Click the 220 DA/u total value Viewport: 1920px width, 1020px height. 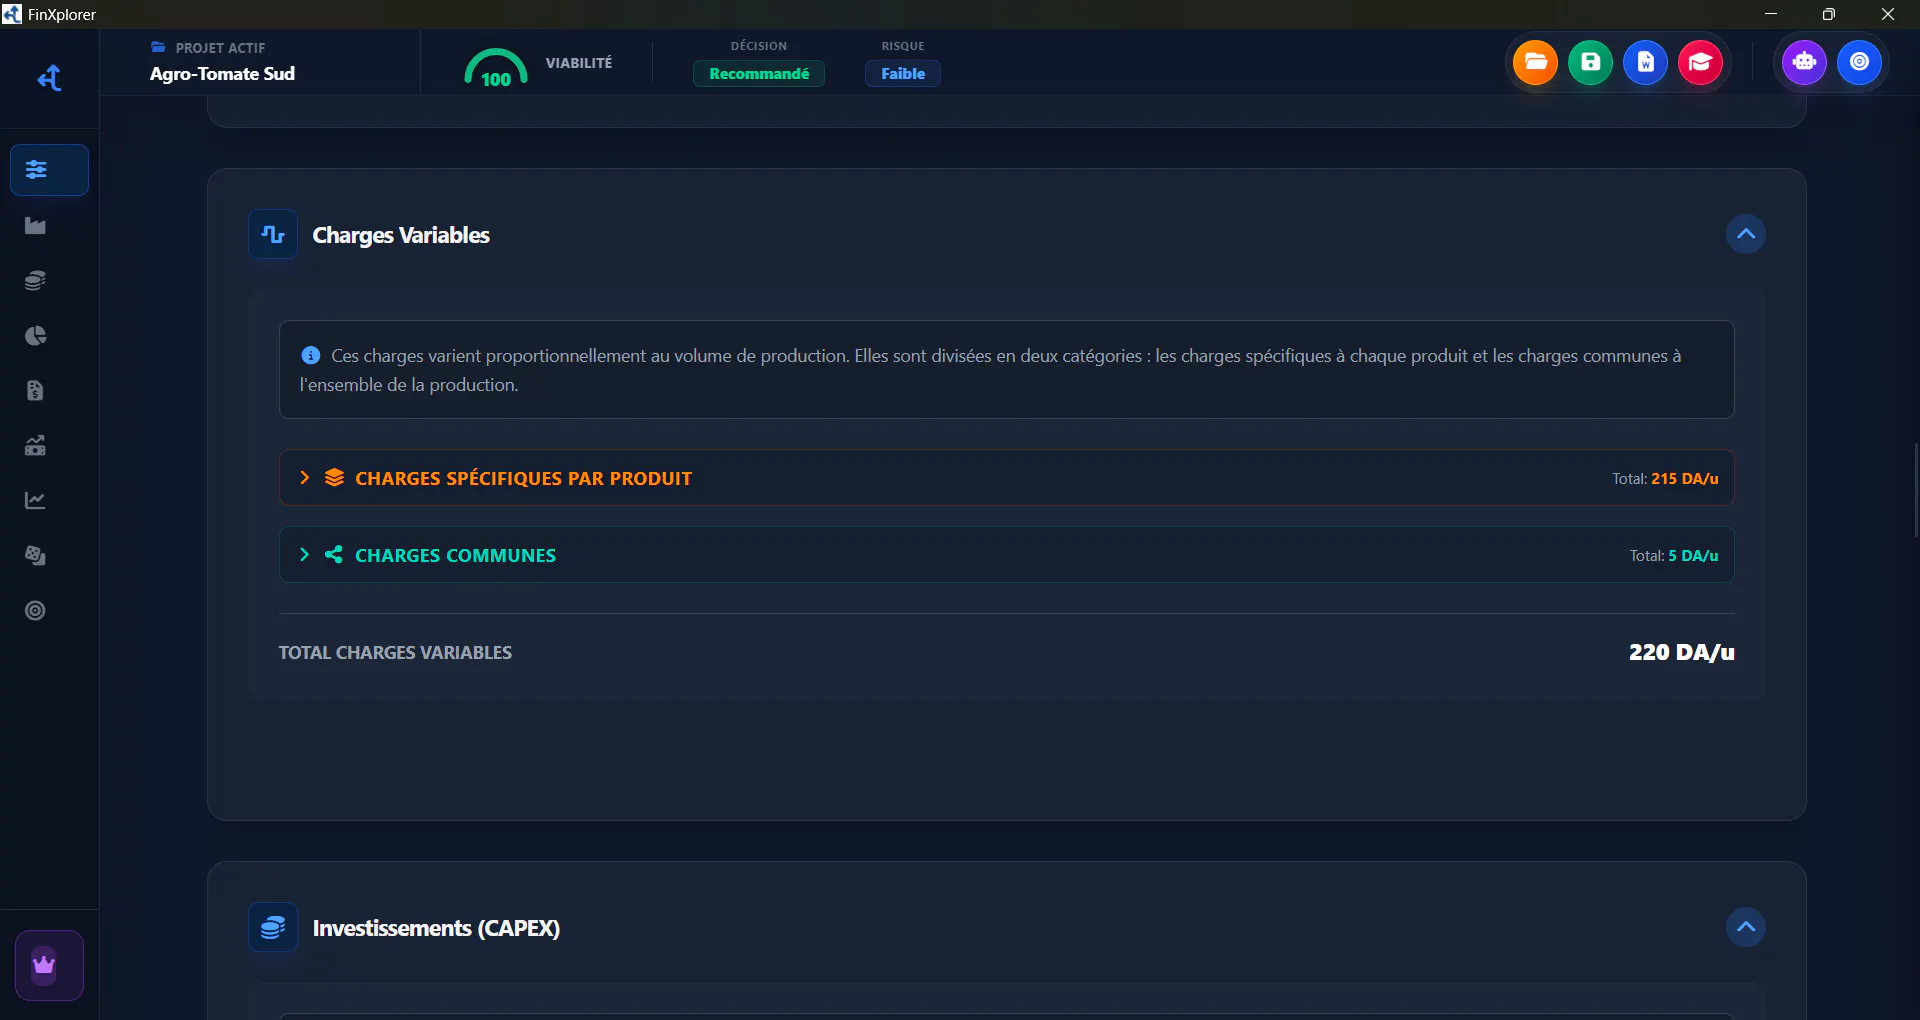point(1681,653)
